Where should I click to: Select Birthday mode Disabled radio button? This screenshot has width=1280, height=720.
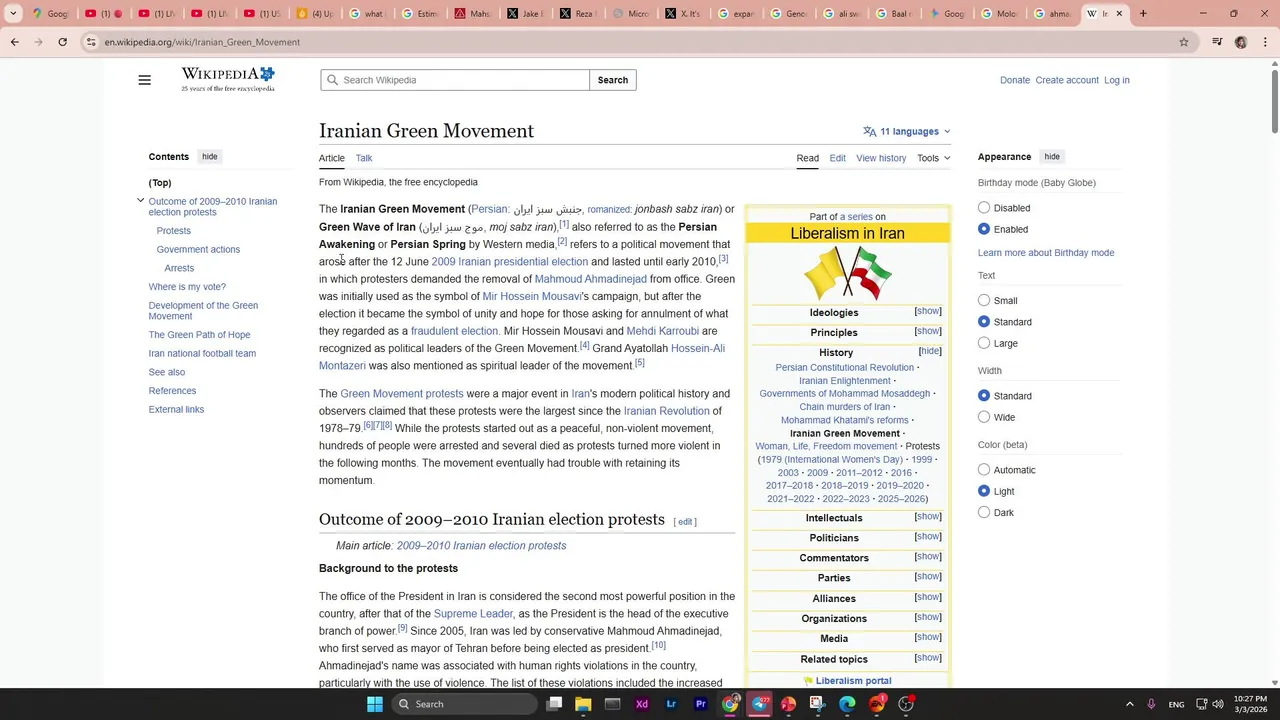[x=984, y=208]
